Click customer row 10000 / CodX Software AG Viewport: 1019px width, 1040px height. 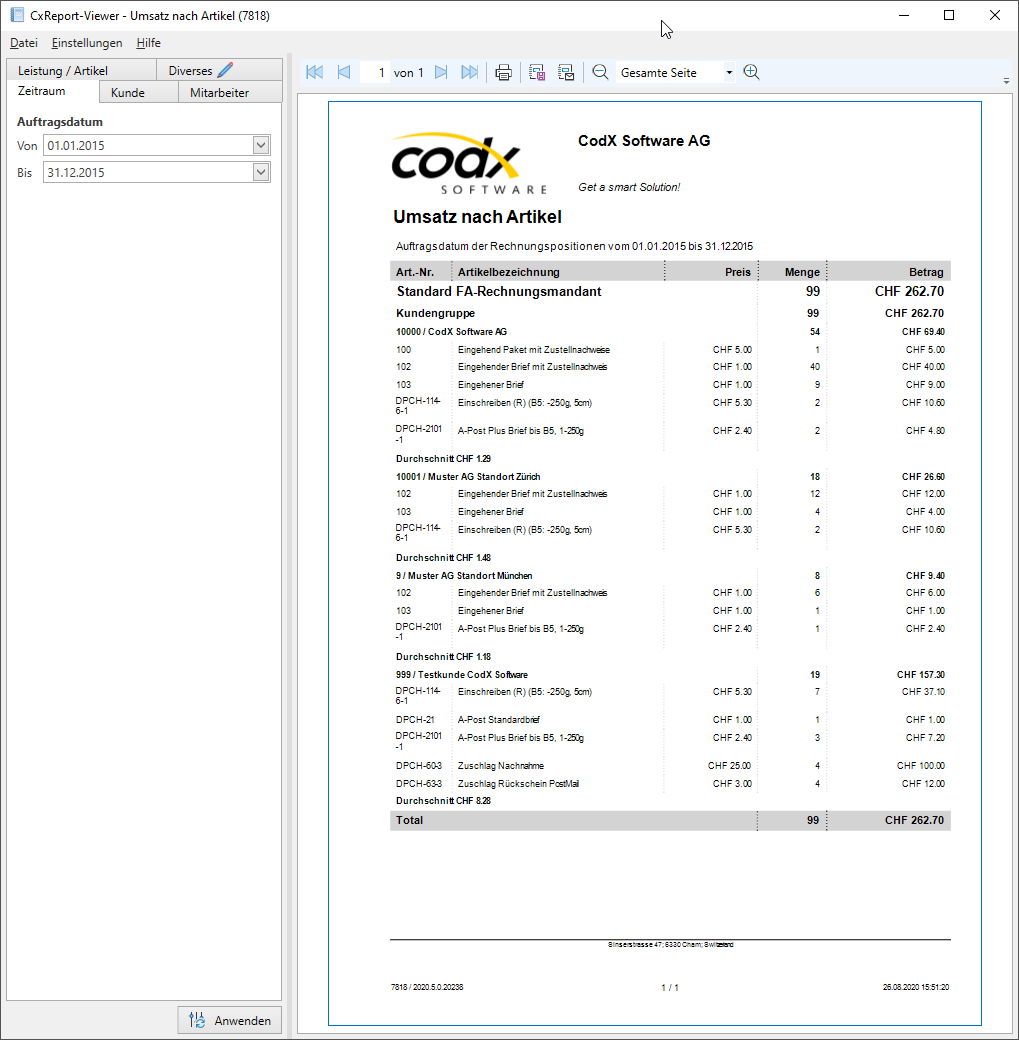pyautogui.click(x=670, y=332)
